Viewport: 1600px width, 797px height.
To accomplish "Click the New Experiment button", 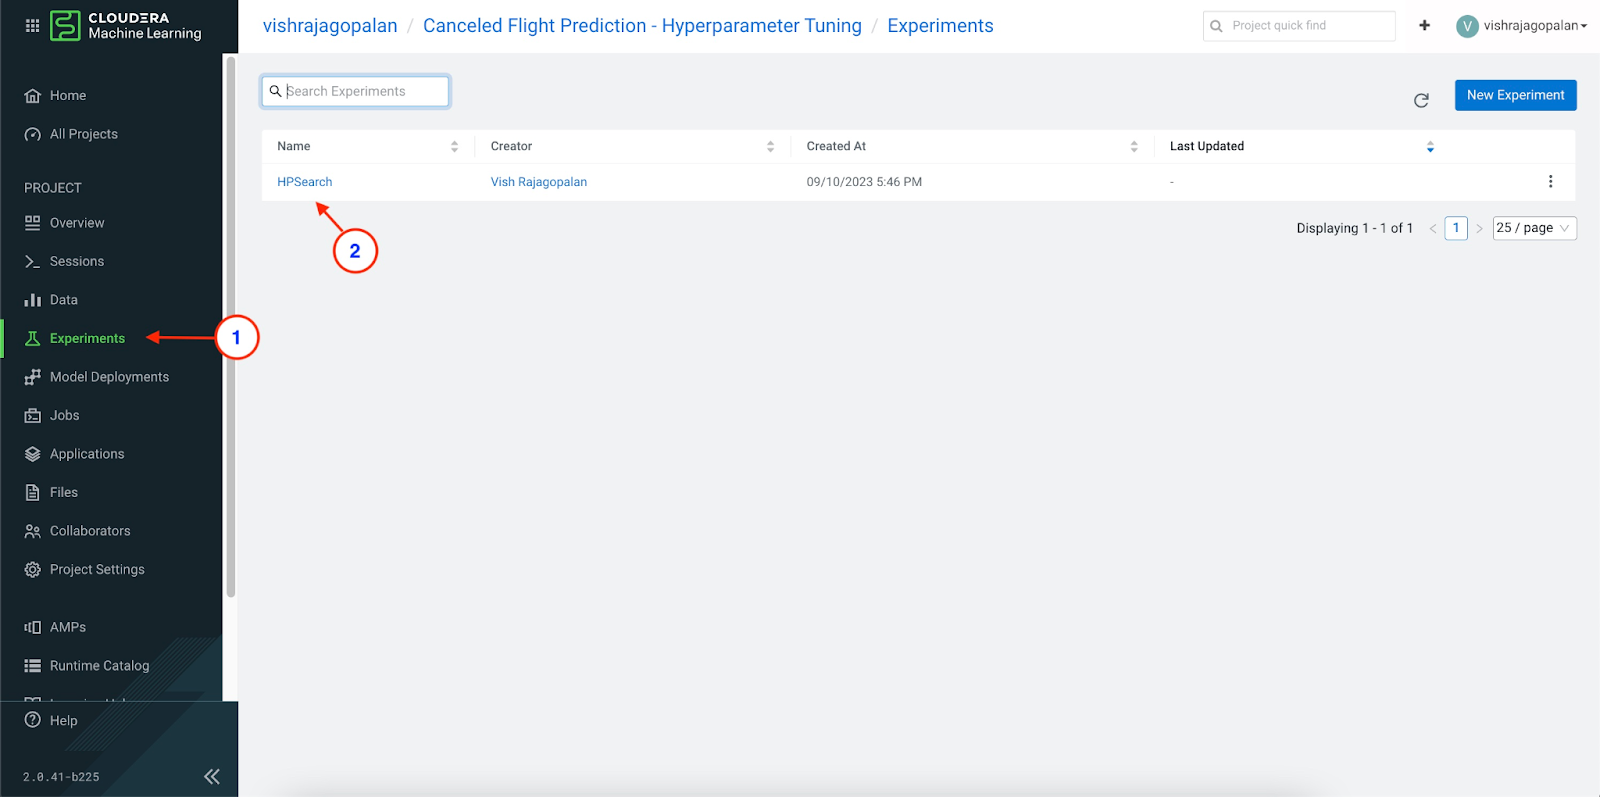I will 1515,95.
